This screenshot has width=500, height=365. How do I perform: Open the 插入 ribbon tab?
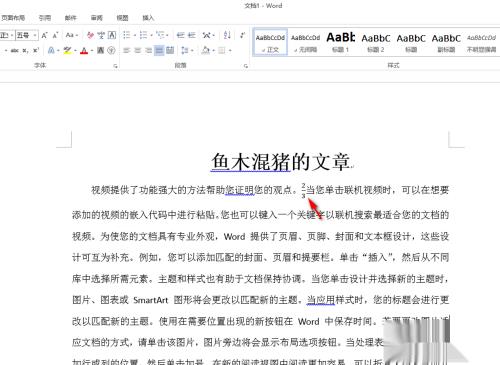[148, 18]
